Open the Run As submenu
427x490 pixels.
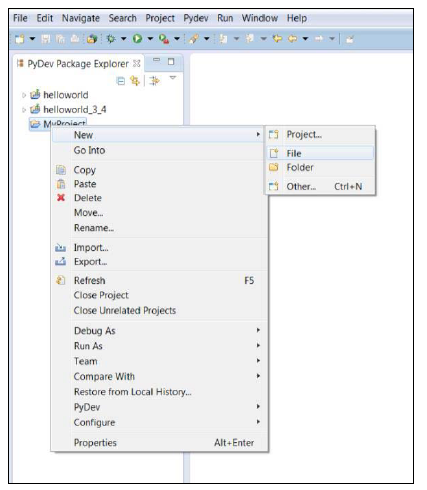click(x=159, y=346)
